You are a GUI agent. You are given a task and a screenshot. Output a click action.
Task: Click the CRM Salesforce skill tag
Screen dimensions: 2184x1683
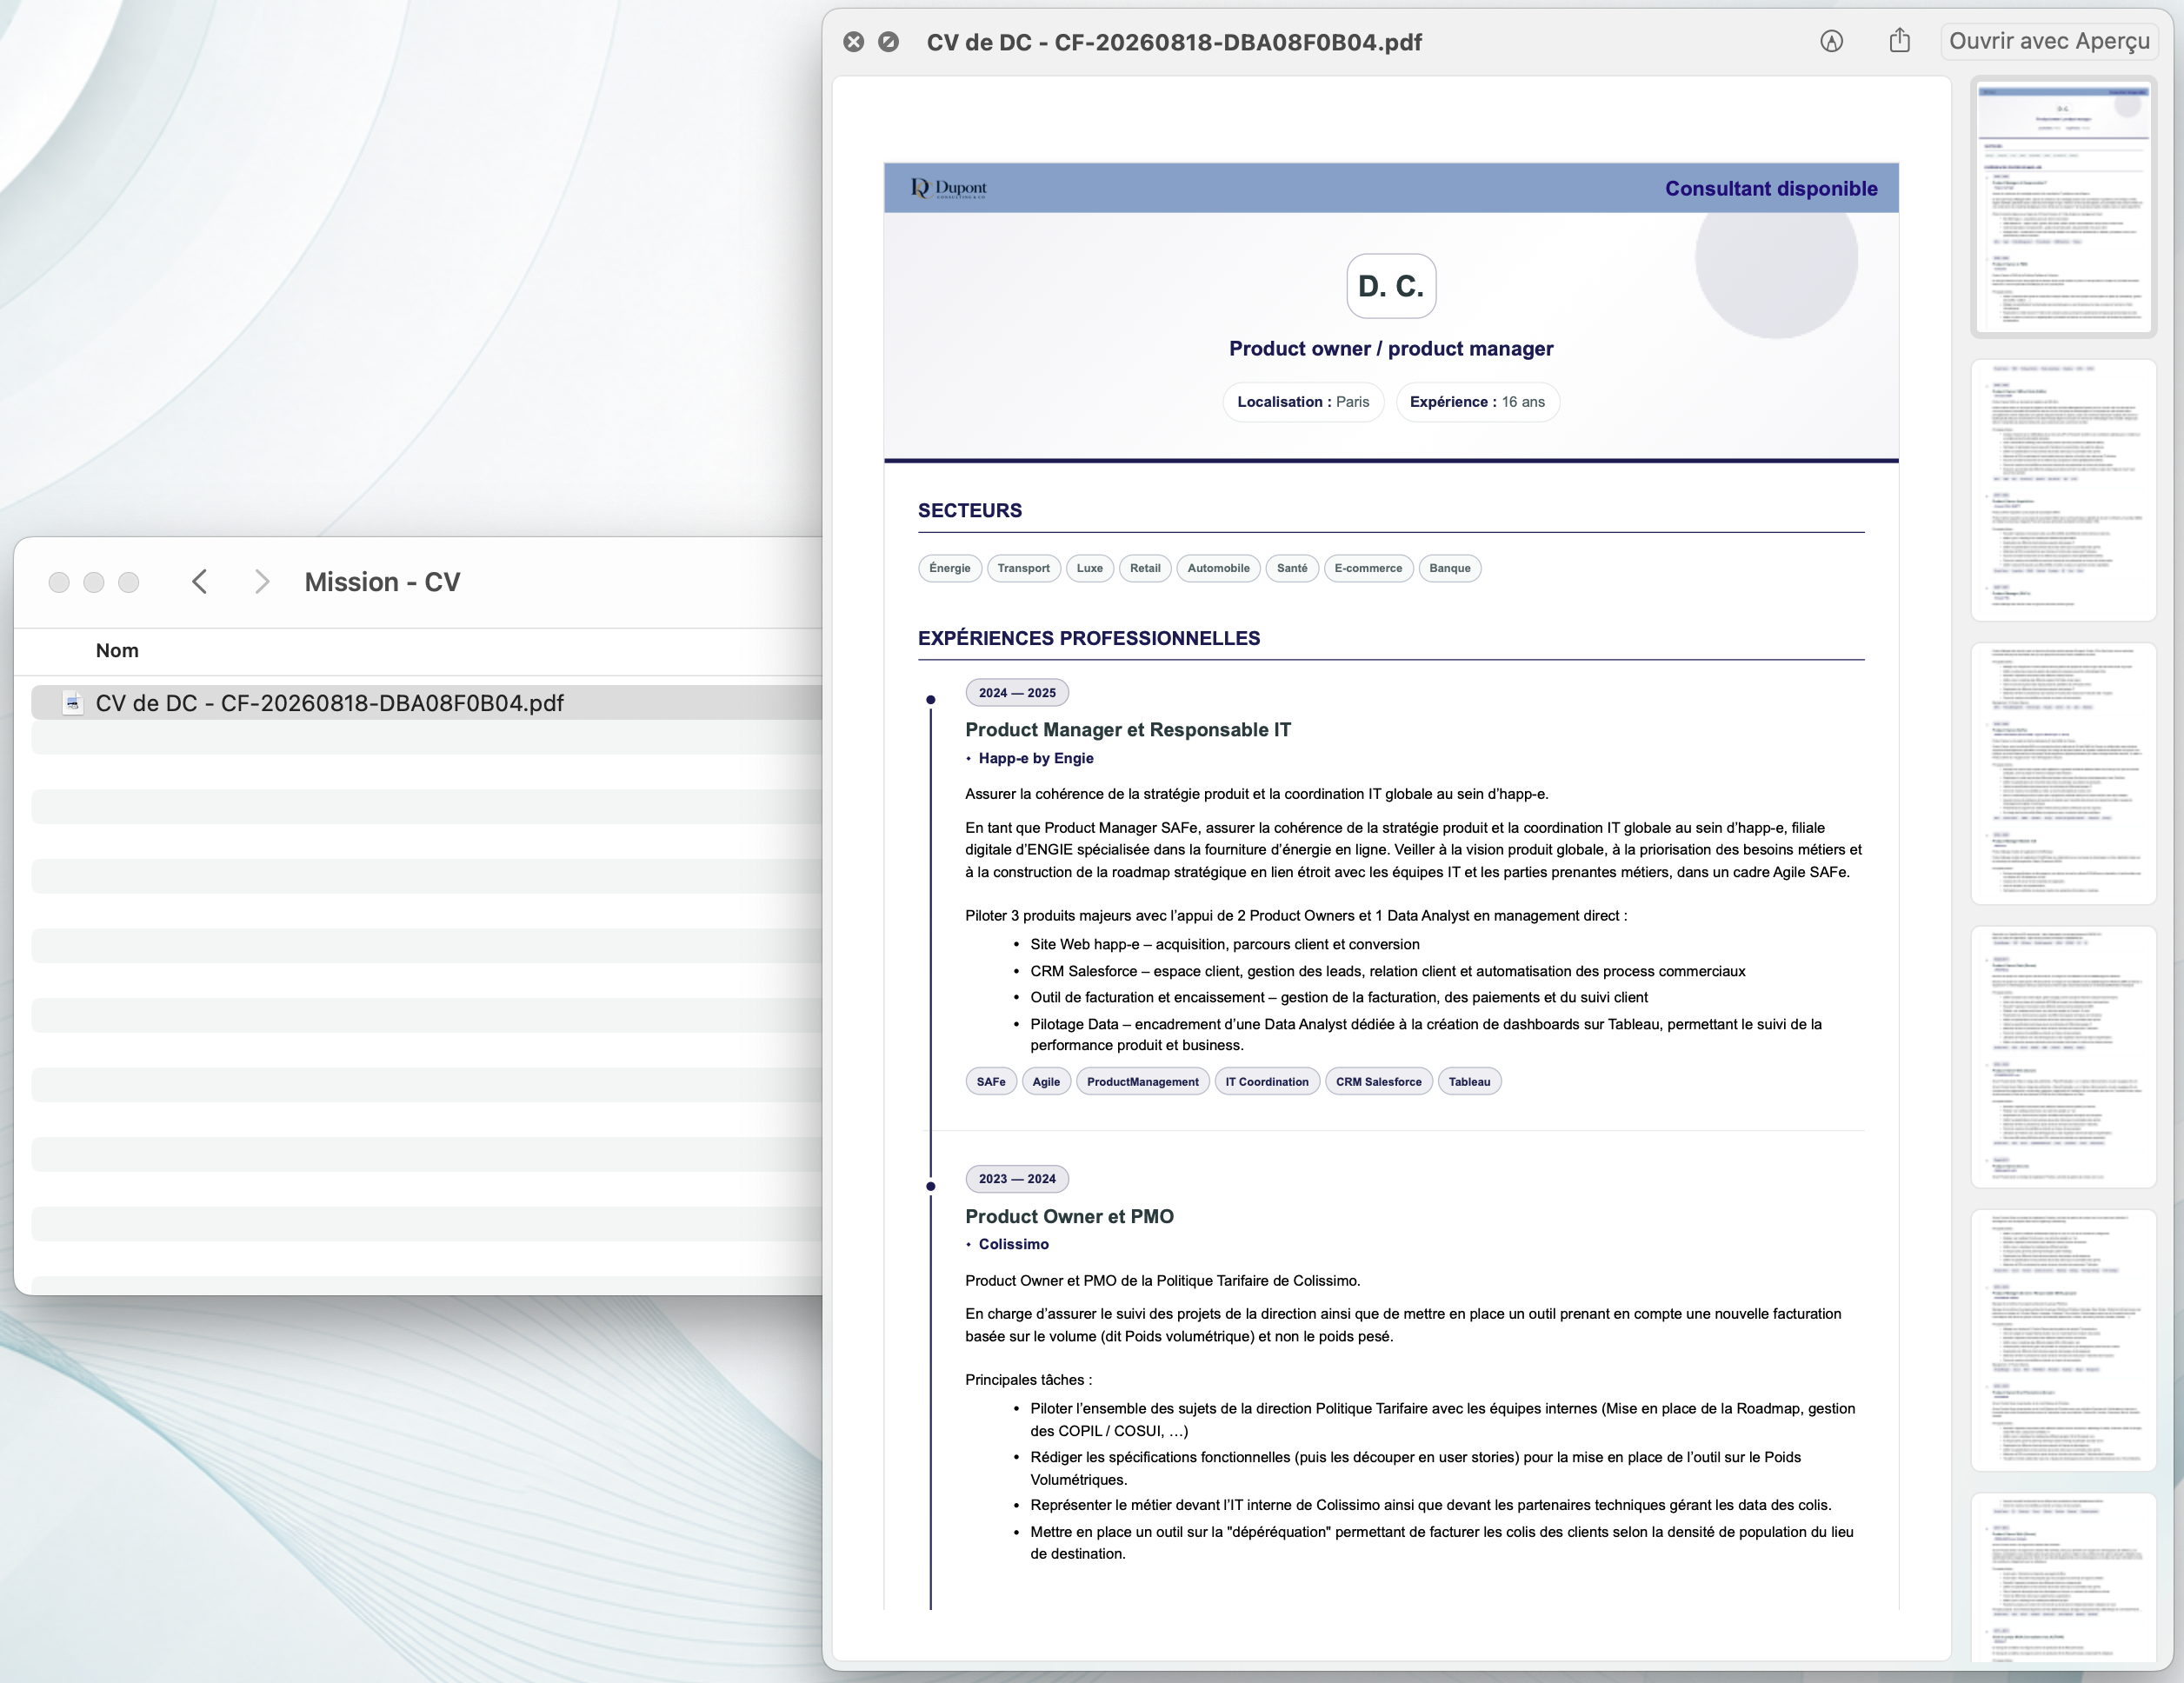click(x=1378, y=1082)
